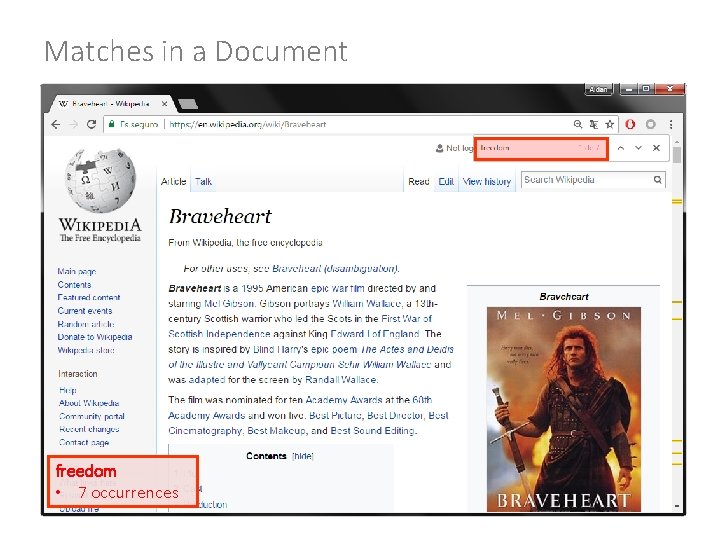Jump to previous find match
The image size is (720, 540).
621,148
